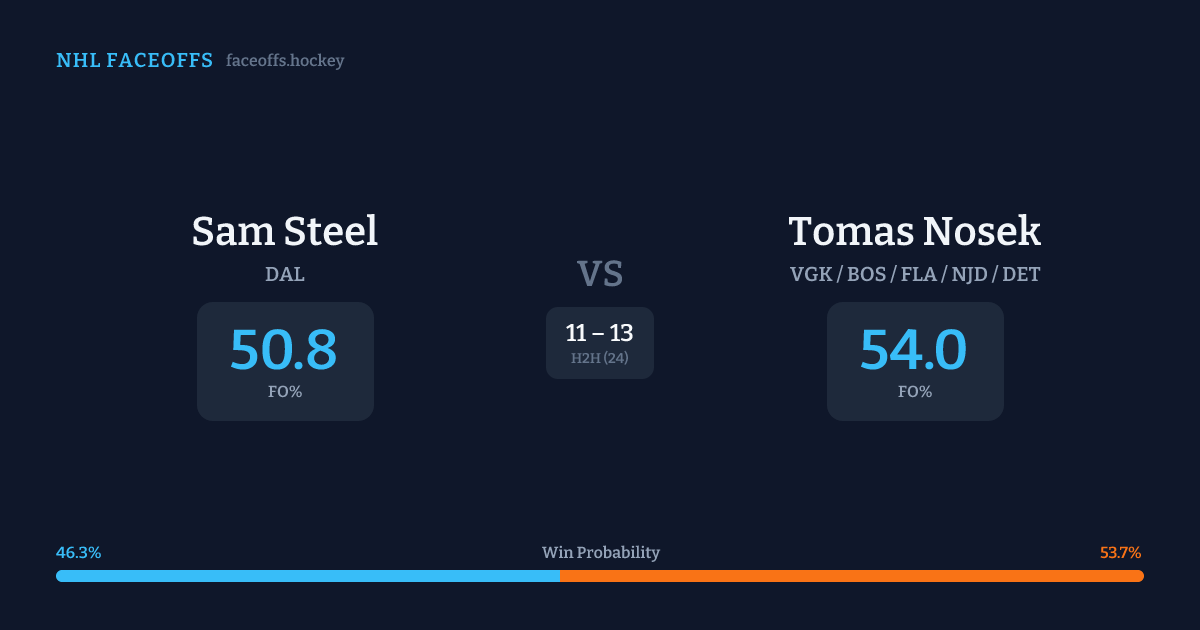Click the orange segment of the probability bar
This screenshot has width=1200, height=630.
(850, 576)
